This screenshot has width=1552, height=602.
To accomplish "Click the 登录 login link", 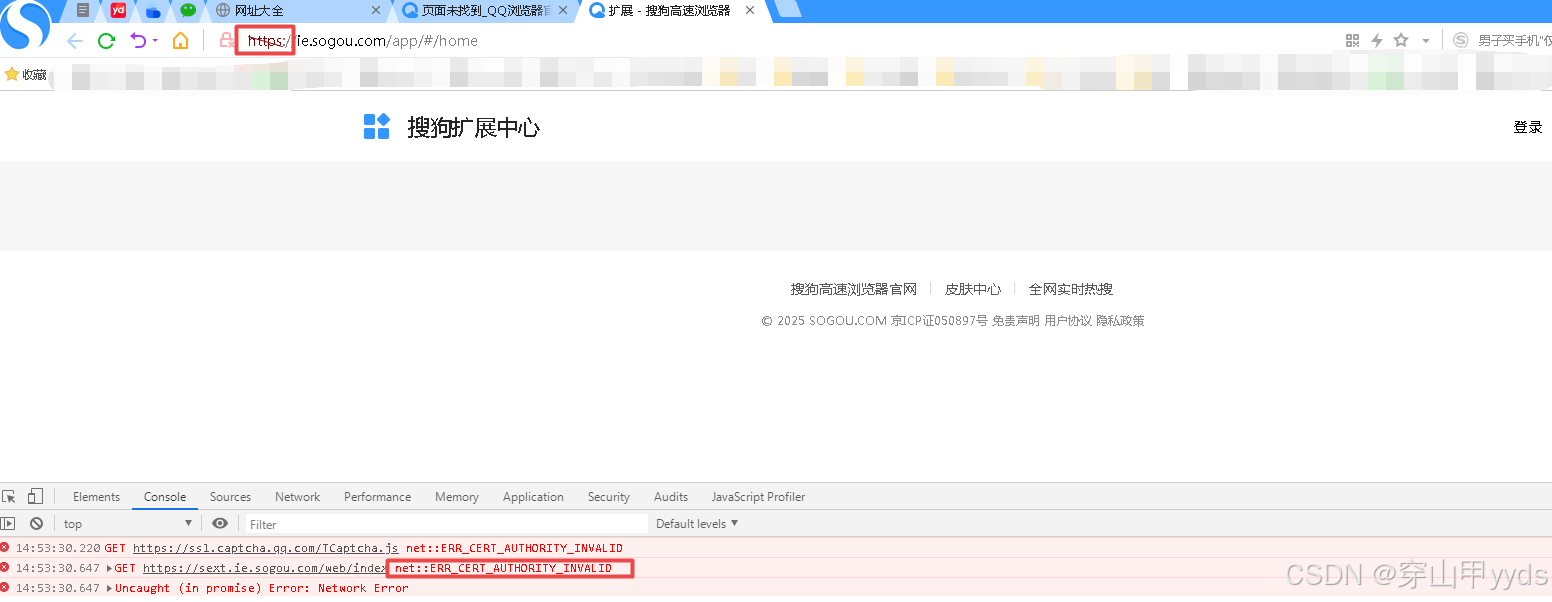I will 1527,127.
